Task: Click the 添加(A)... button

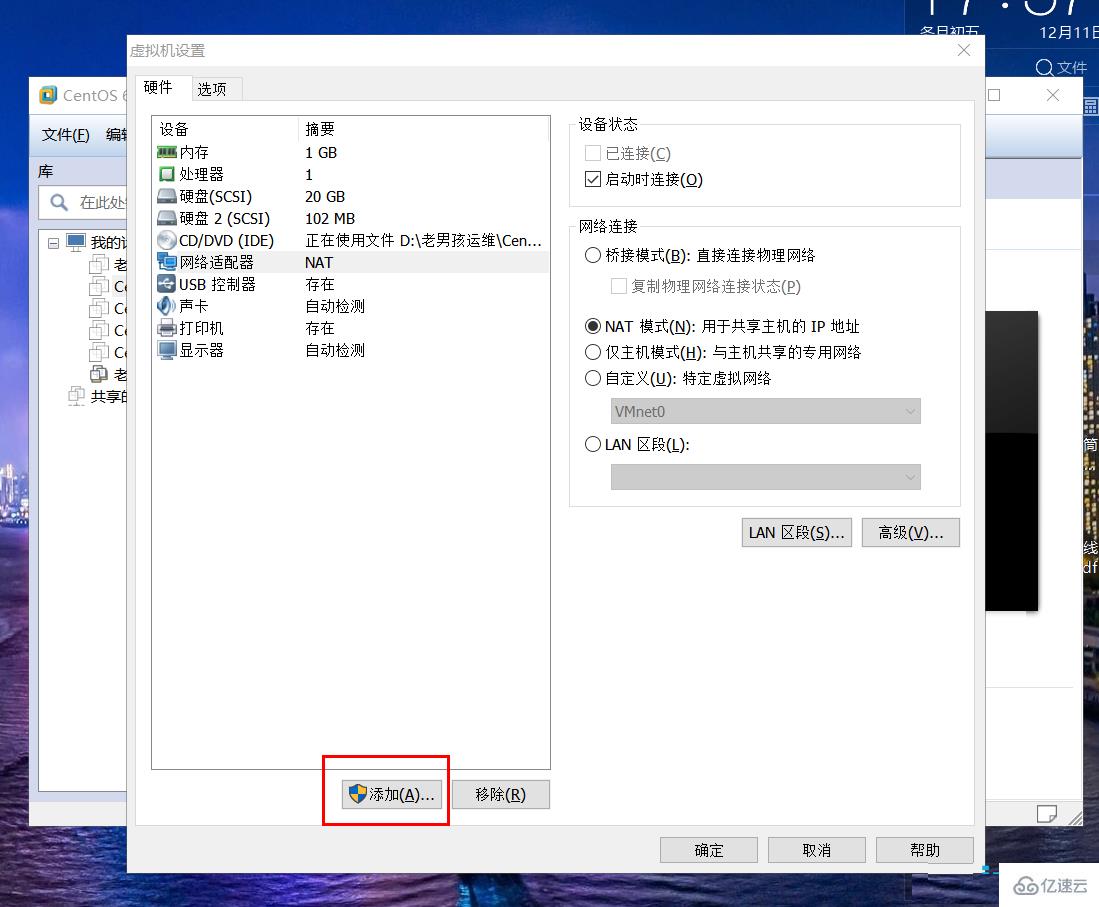Action: (x=392, y=794)
